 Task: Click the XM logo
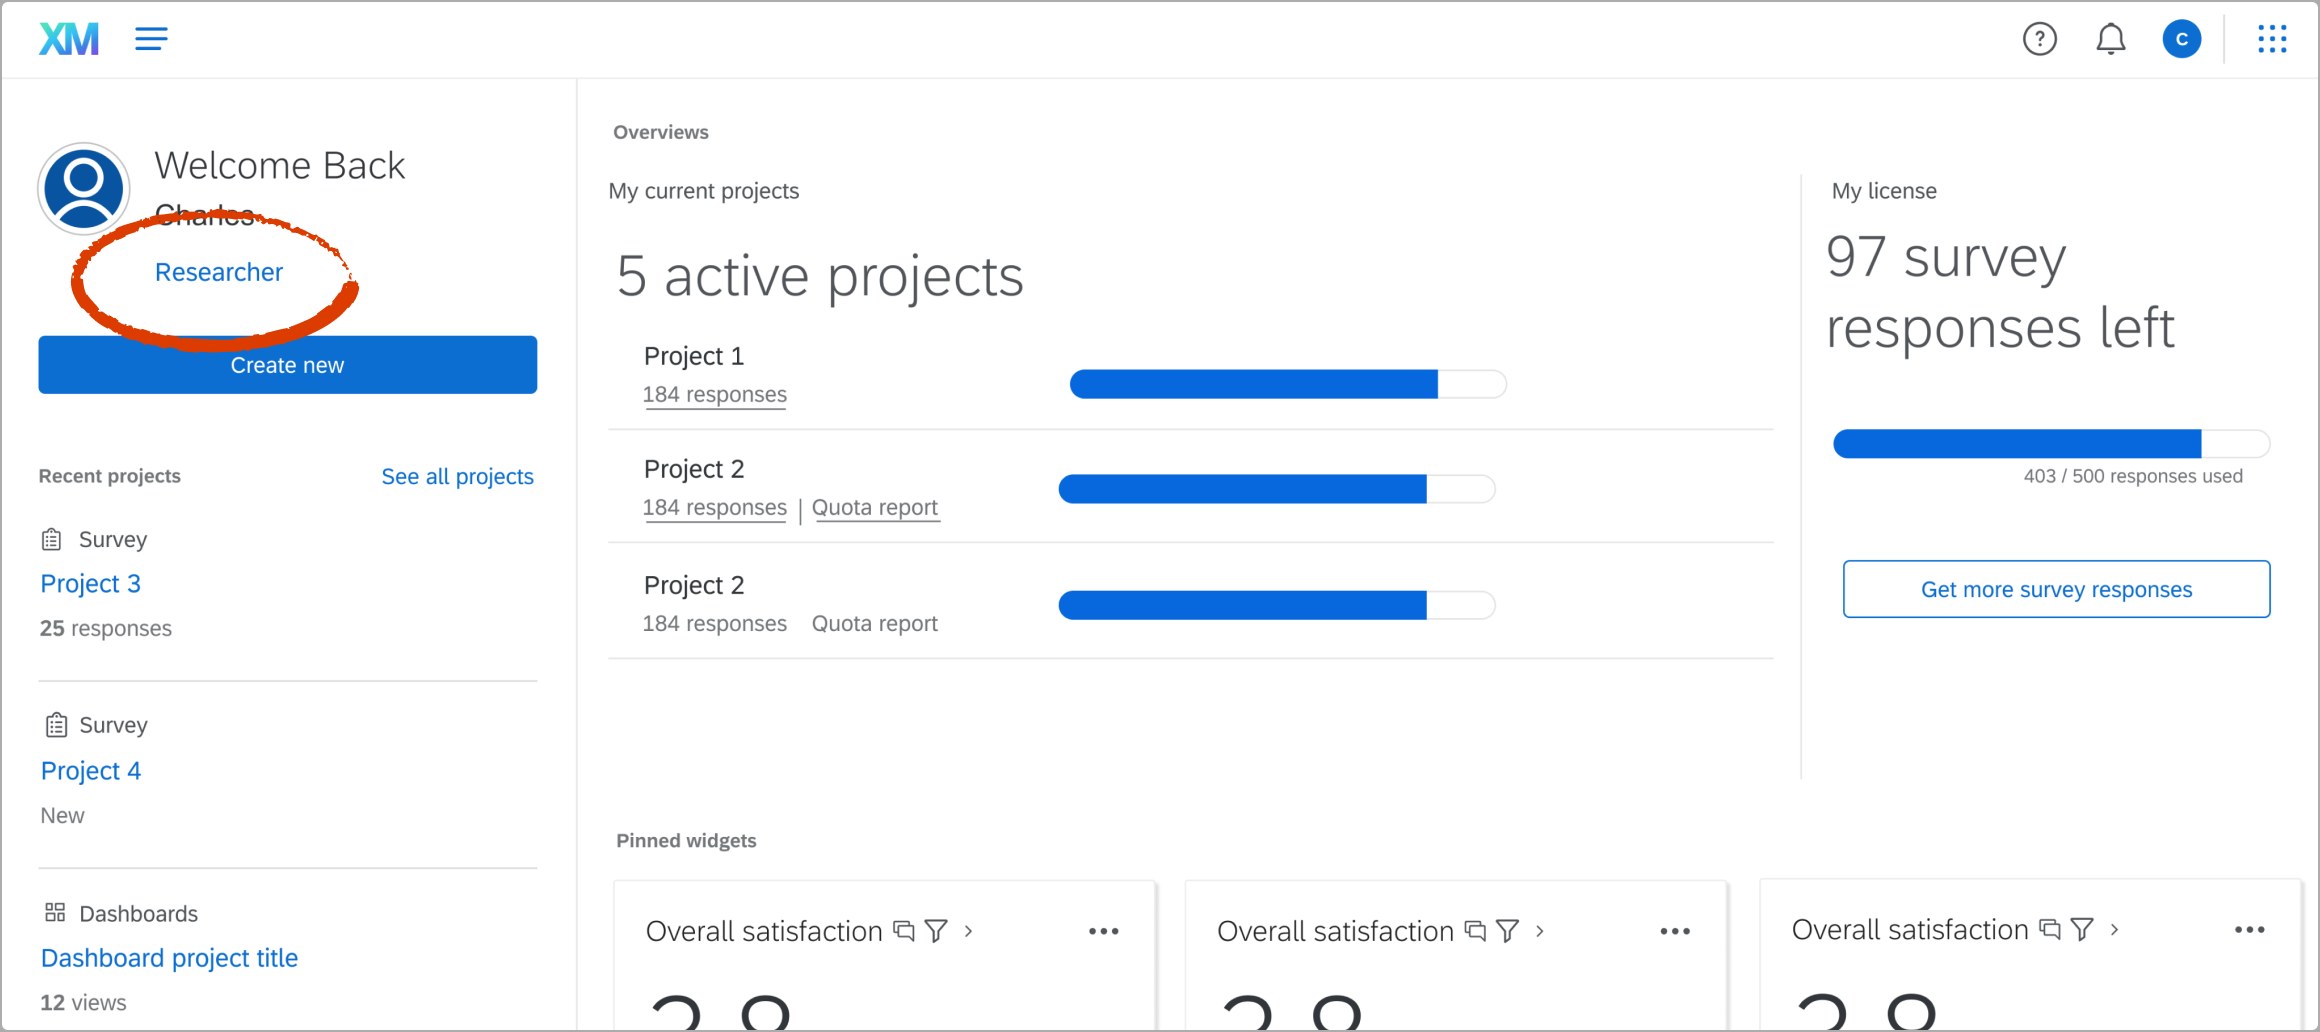(69, 39)
